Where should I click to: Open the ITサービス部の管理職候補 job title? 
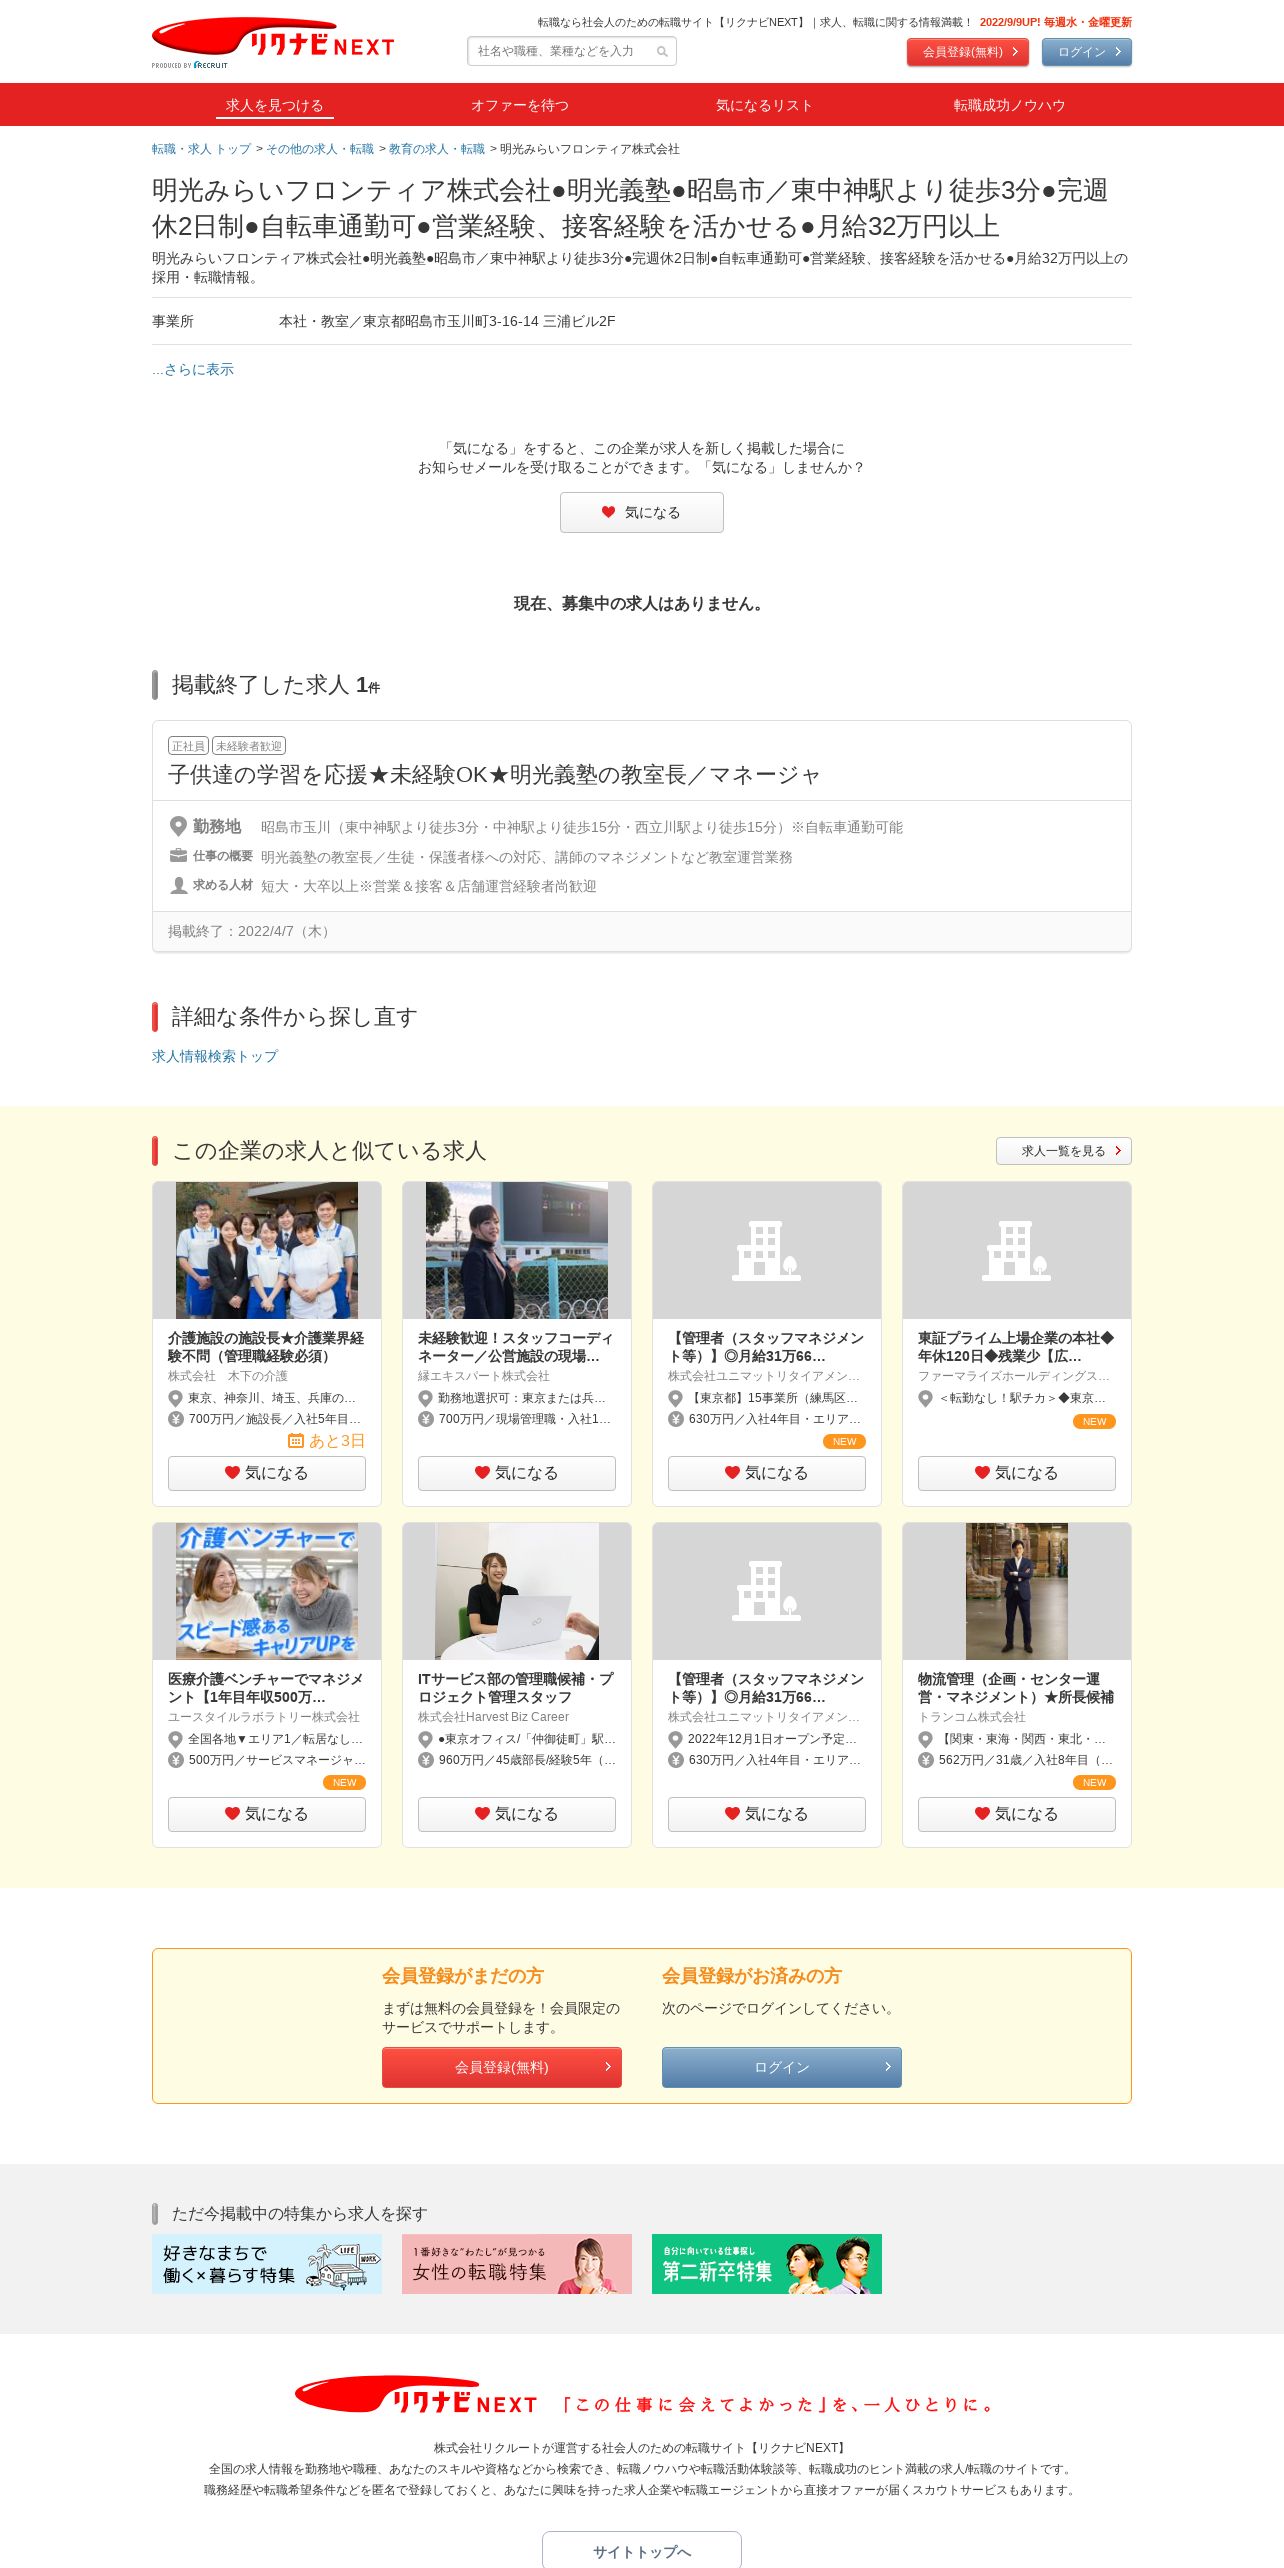516,1688
